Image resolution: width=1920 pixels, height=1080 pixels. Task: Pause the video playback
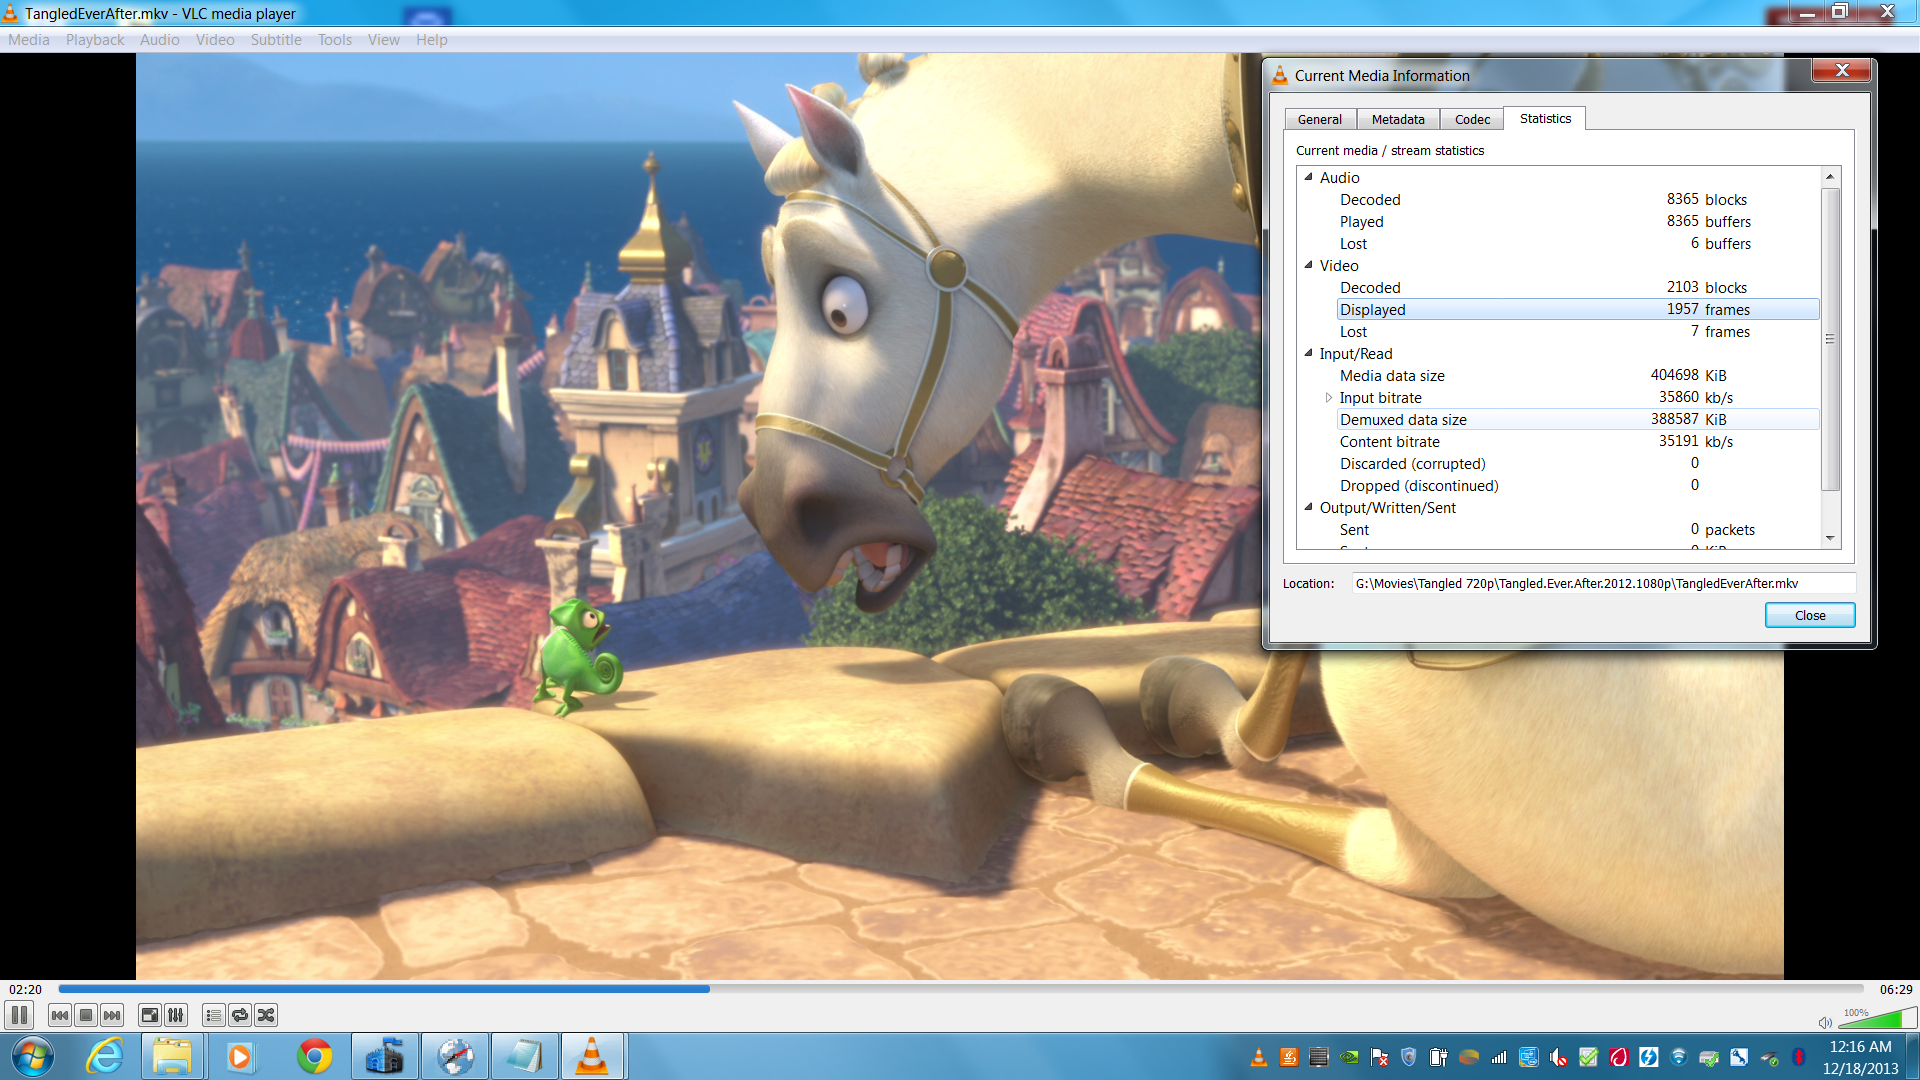(19, 1015)
